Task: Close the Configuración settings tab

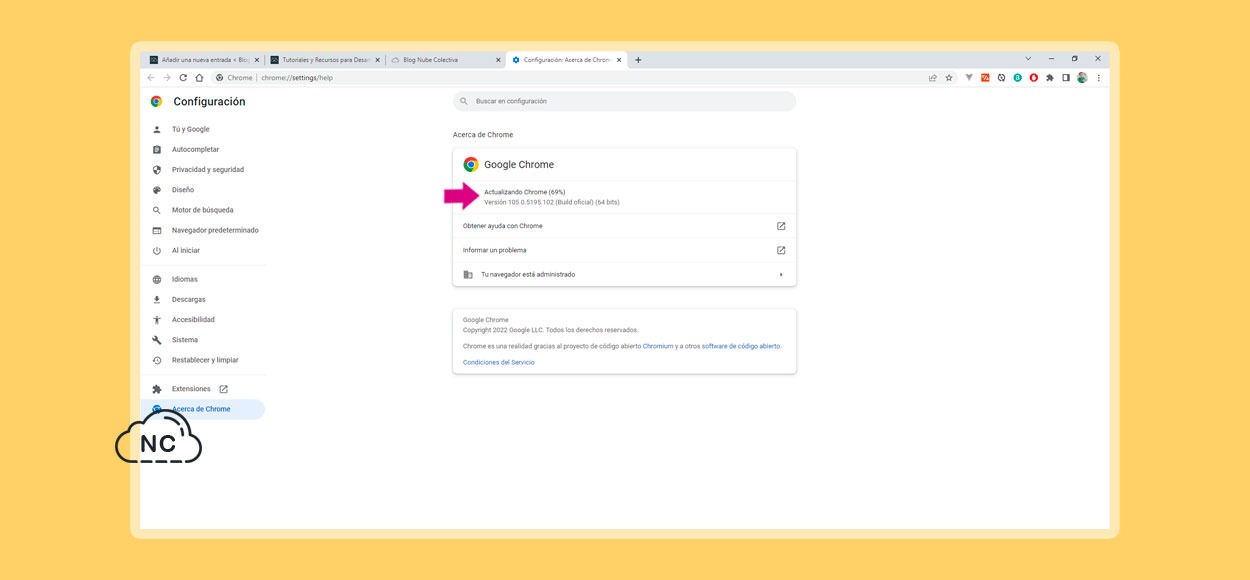Action: [x=619, y=60]
